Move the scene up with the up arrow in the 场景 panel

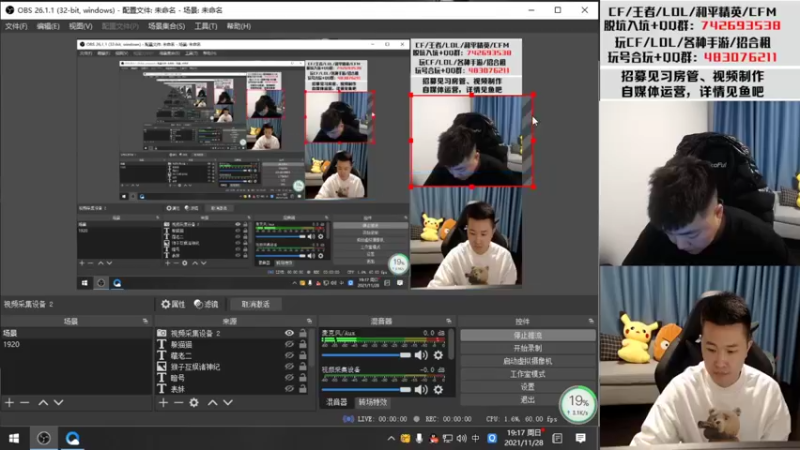[43, 403]
